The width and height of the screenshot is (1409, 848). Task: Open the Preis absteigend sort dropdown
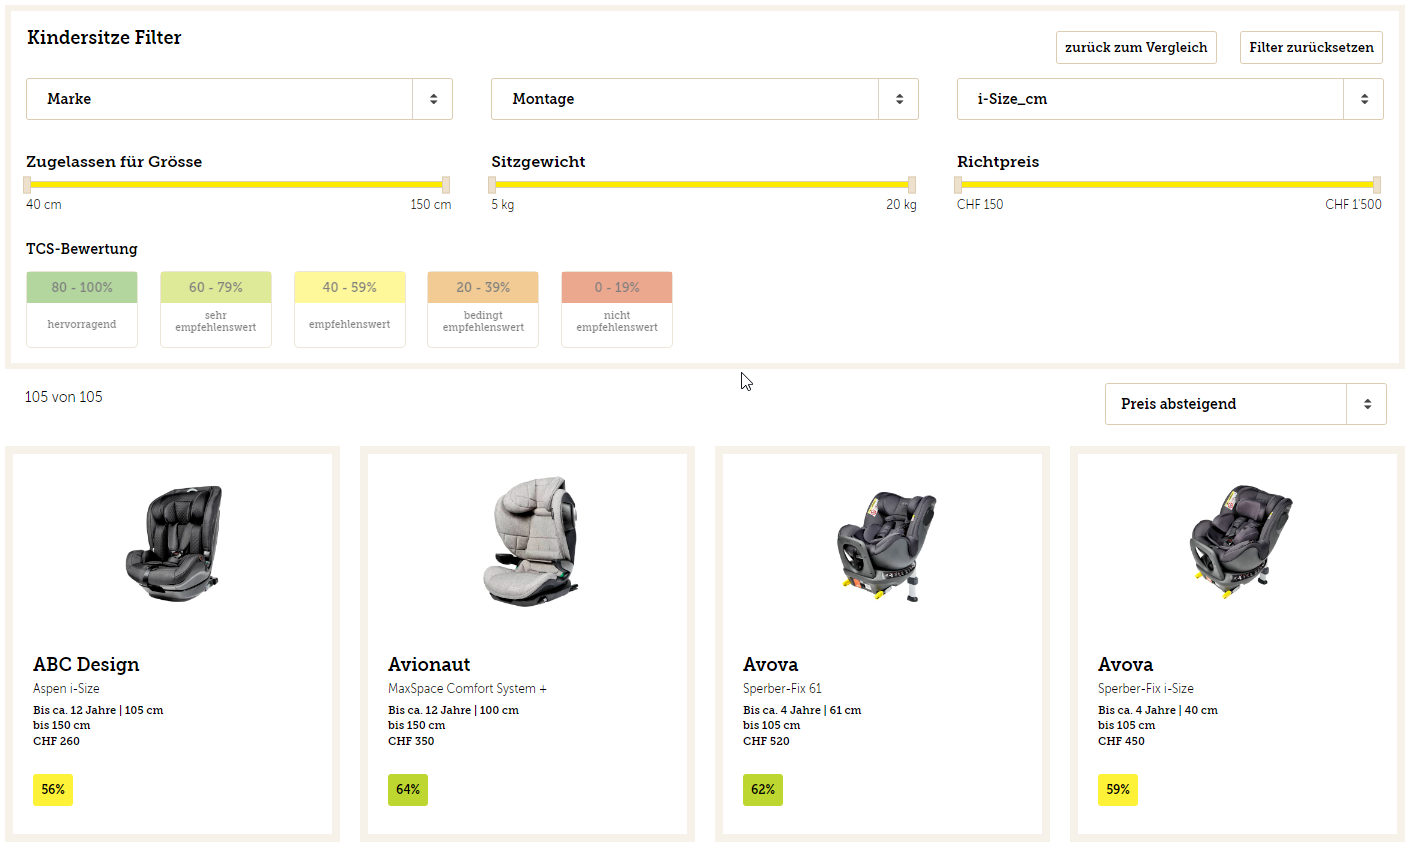[1245, 404]
